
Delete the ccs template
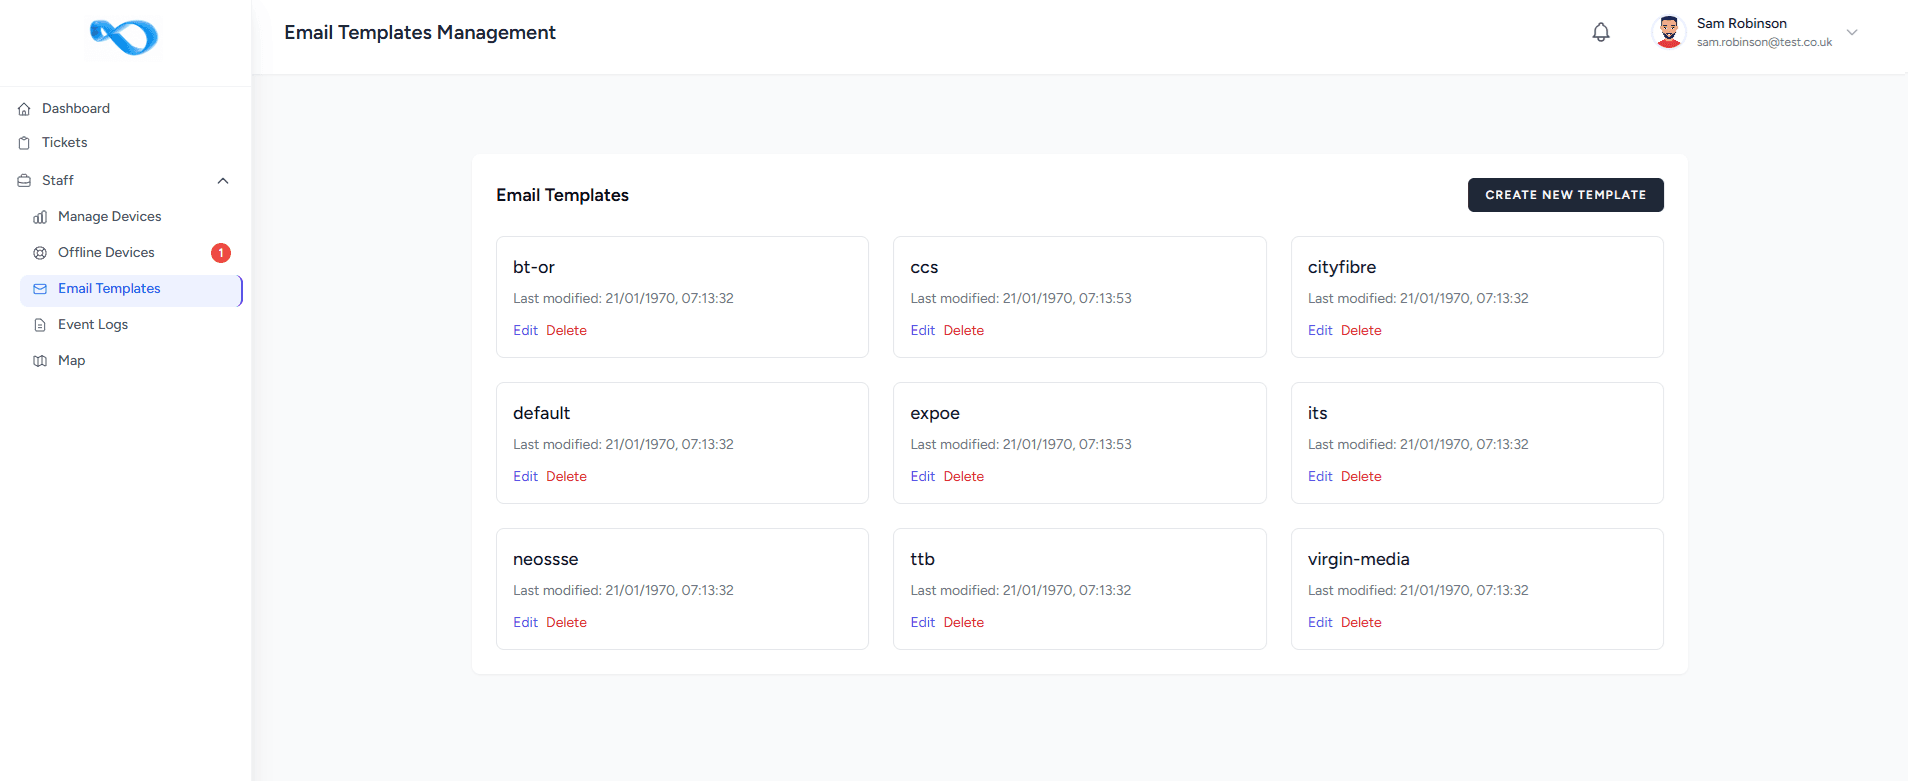(x=963, y=331)
